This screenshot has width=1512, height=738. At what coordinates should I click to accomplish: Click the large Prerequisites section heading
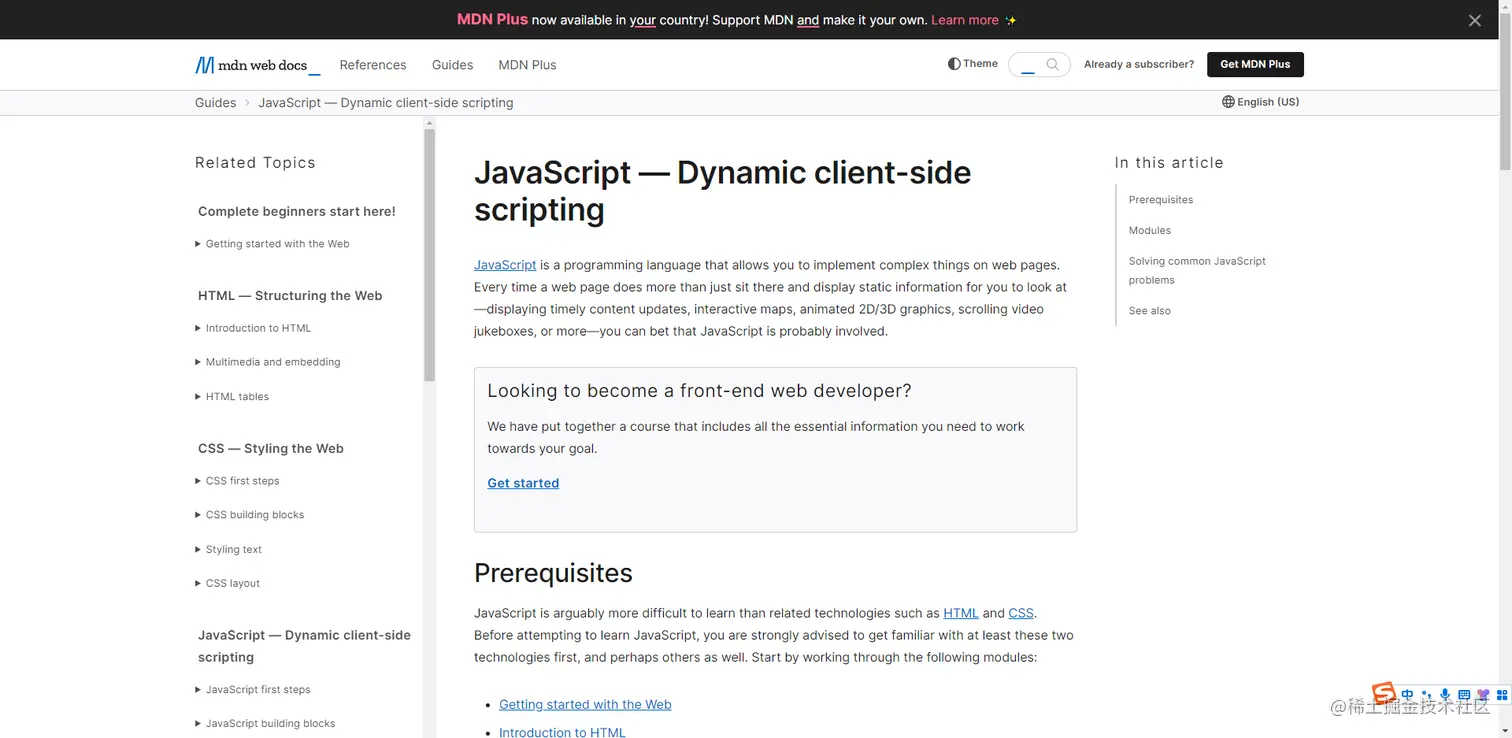[553, 573]
